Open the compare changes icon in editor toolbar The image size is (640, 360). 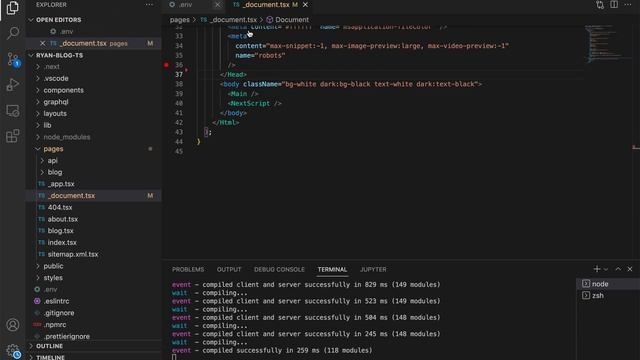tap(600, 5)
